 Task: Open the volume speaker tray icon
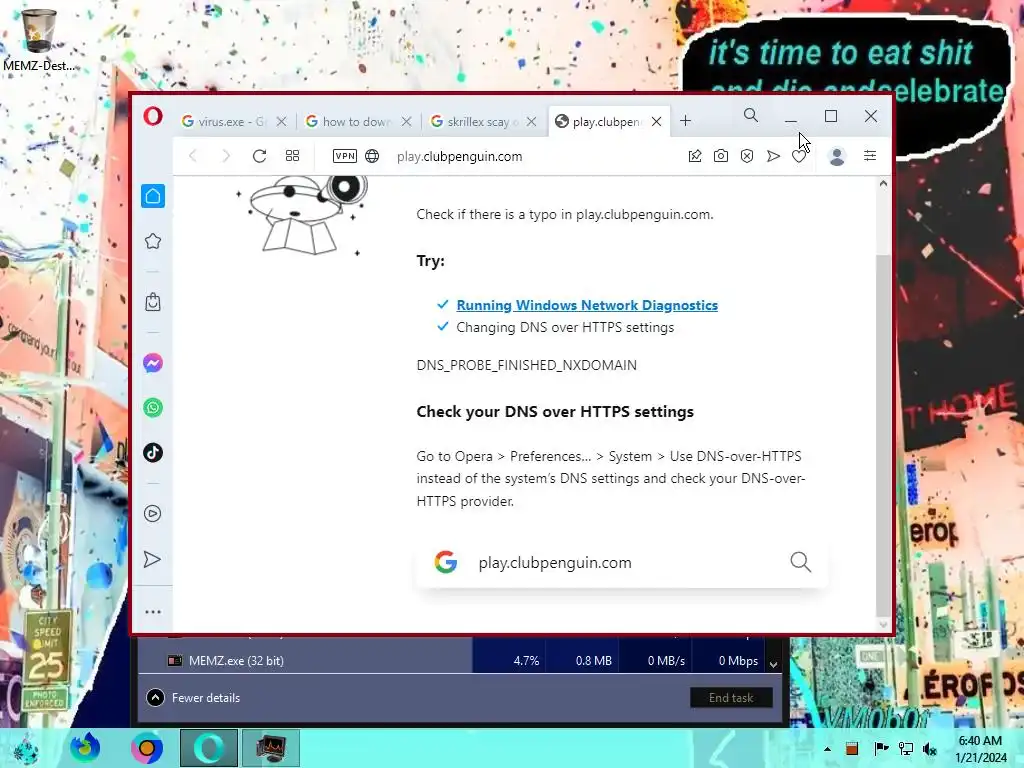tap(930, 749)
